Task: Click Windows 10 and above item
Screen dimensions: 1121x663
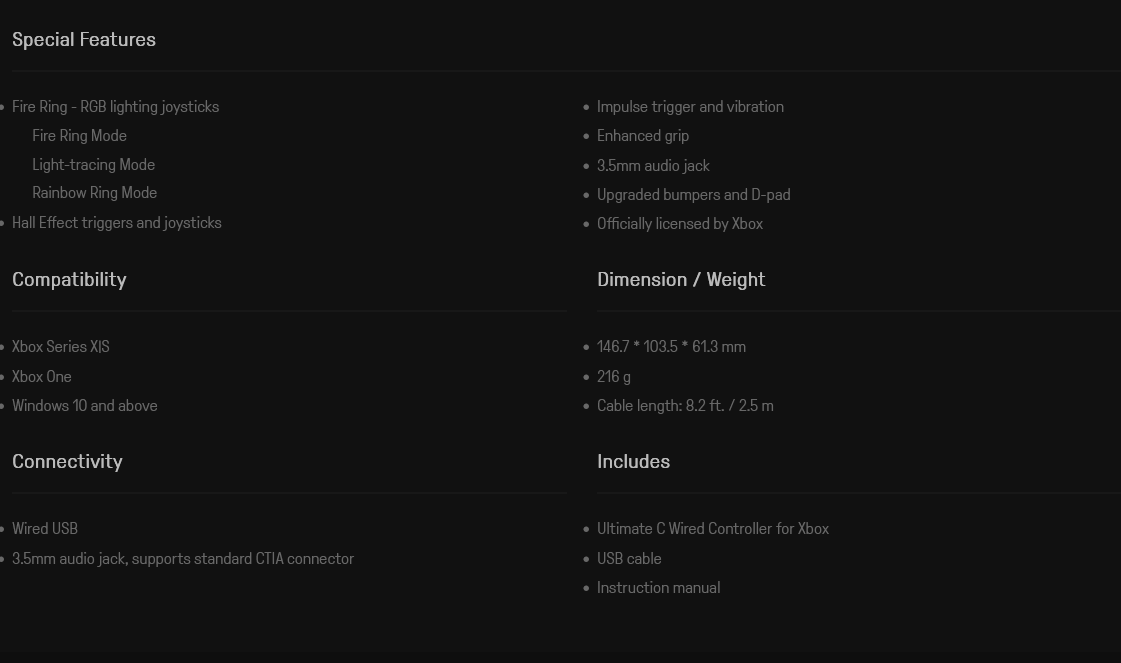Action: point(85,406)
